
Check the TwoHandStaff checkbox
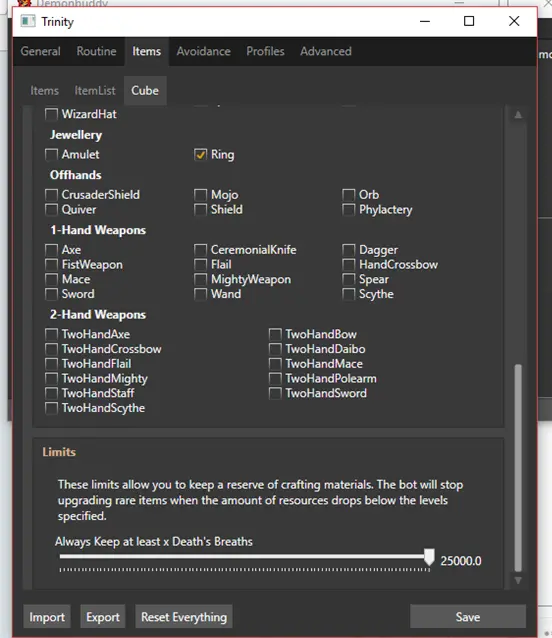coord(51,393)
